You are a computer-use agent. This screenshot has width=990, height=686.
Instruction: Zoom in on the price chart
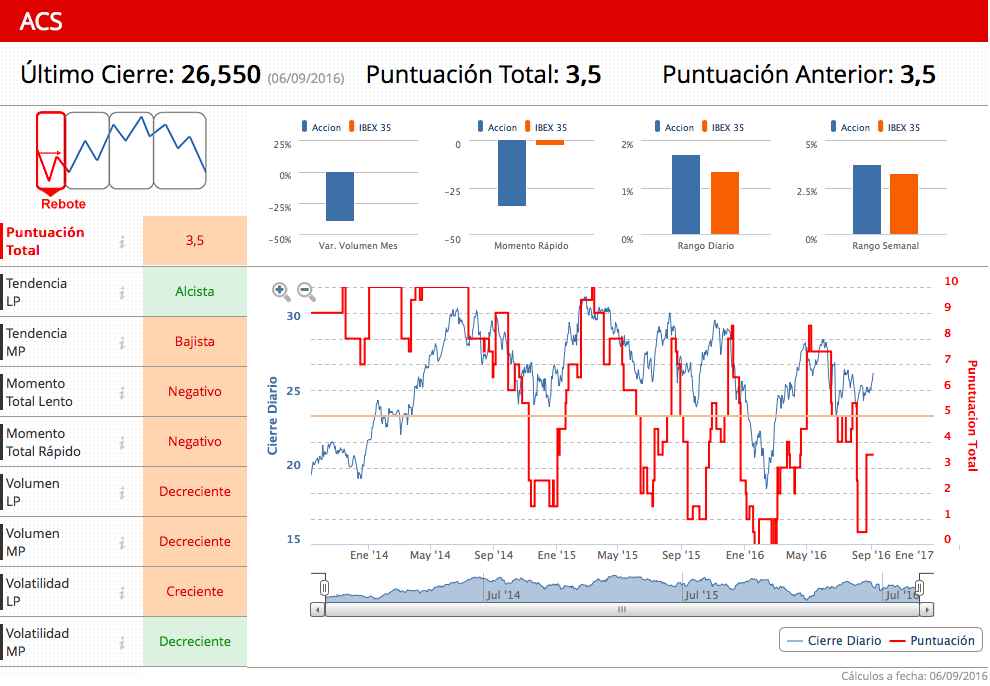[281, 291]
